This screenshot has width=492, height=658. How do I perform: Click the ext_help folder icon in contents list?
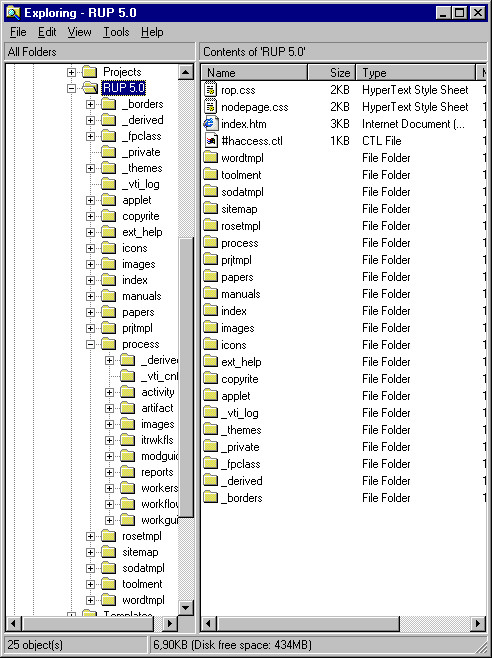pos(211,361)
